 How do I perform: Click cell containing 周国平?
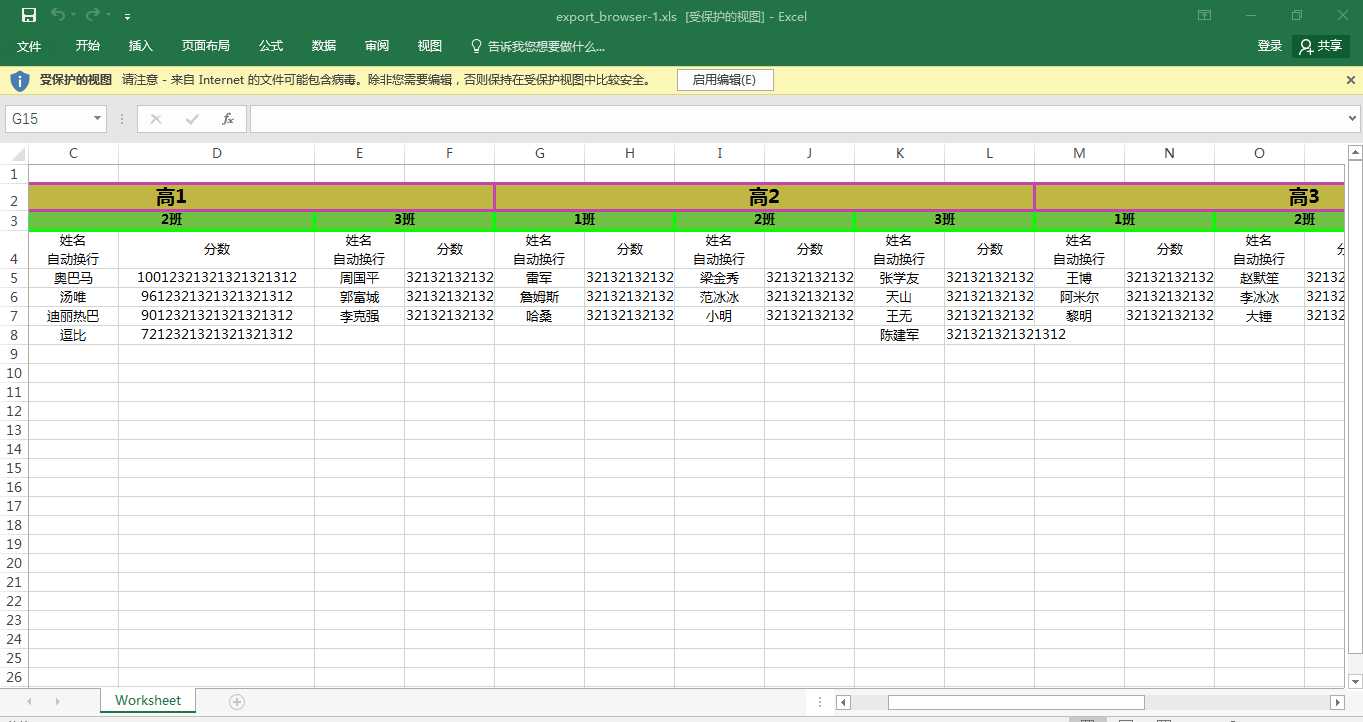pyautogui.click(x=359, y=278)
